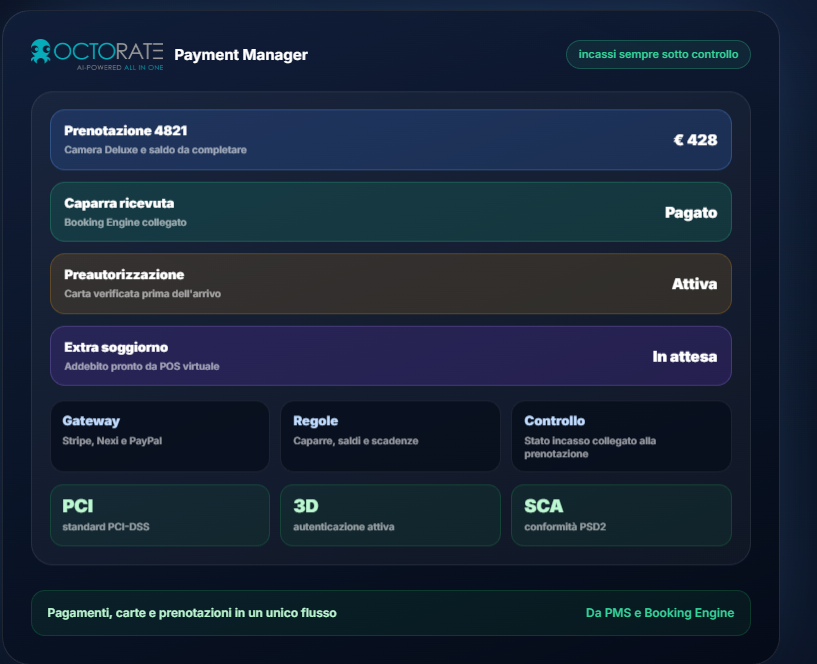Click the Octorate octopus logo icon
The image size is (817, 664).
[x=40, y=51]
